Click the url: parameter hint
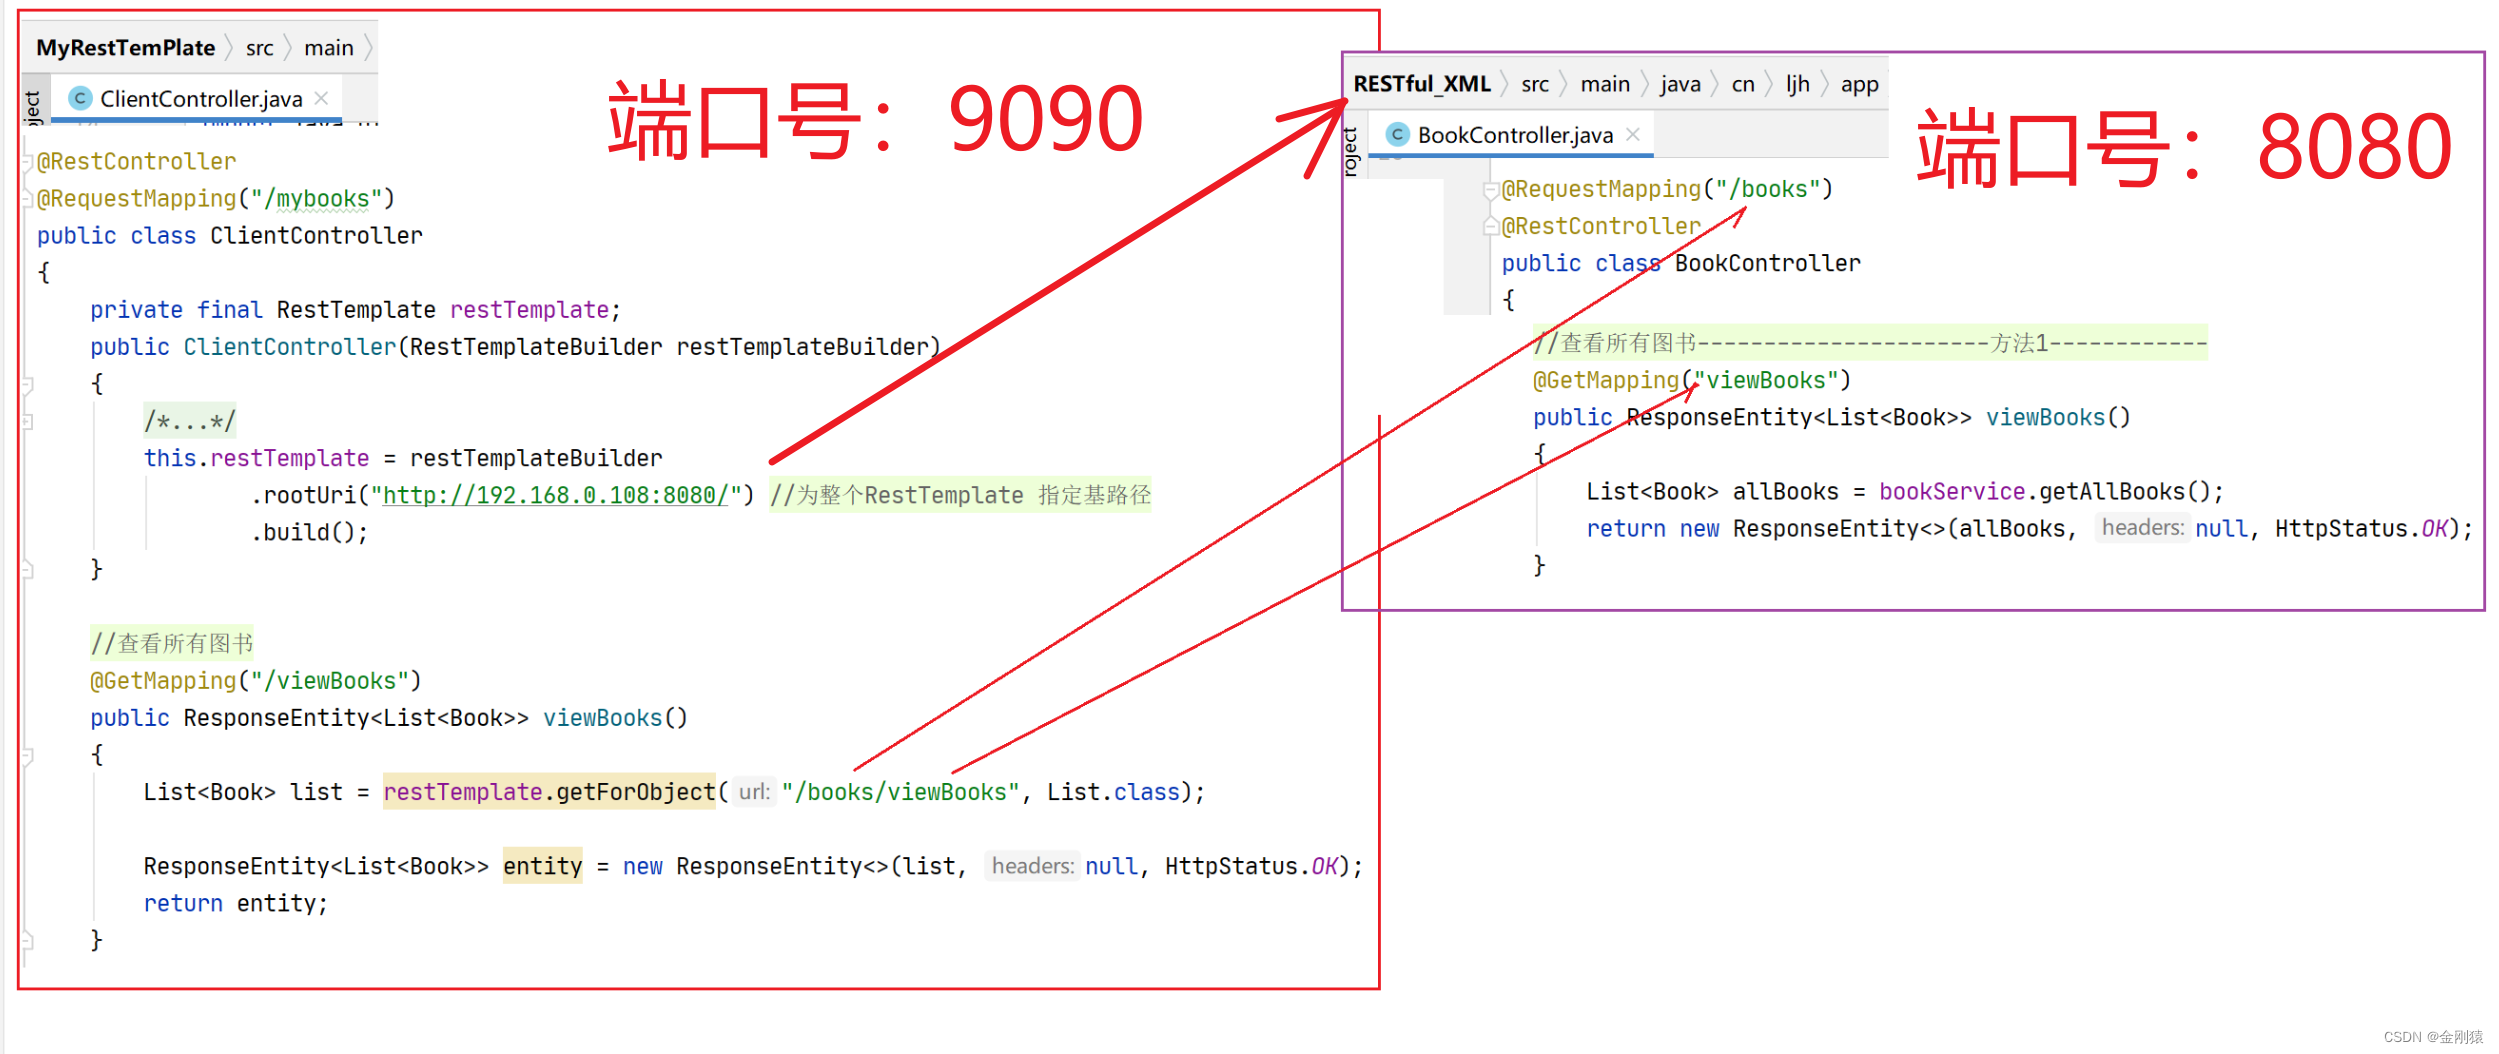The image size is (2499, 1054). click(x=755, y=792)
